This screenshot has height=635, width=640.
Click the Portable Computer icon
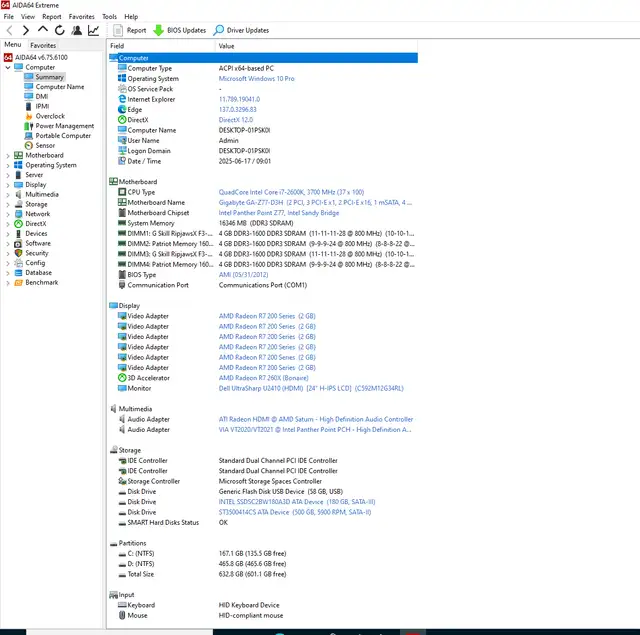(29, 135)
